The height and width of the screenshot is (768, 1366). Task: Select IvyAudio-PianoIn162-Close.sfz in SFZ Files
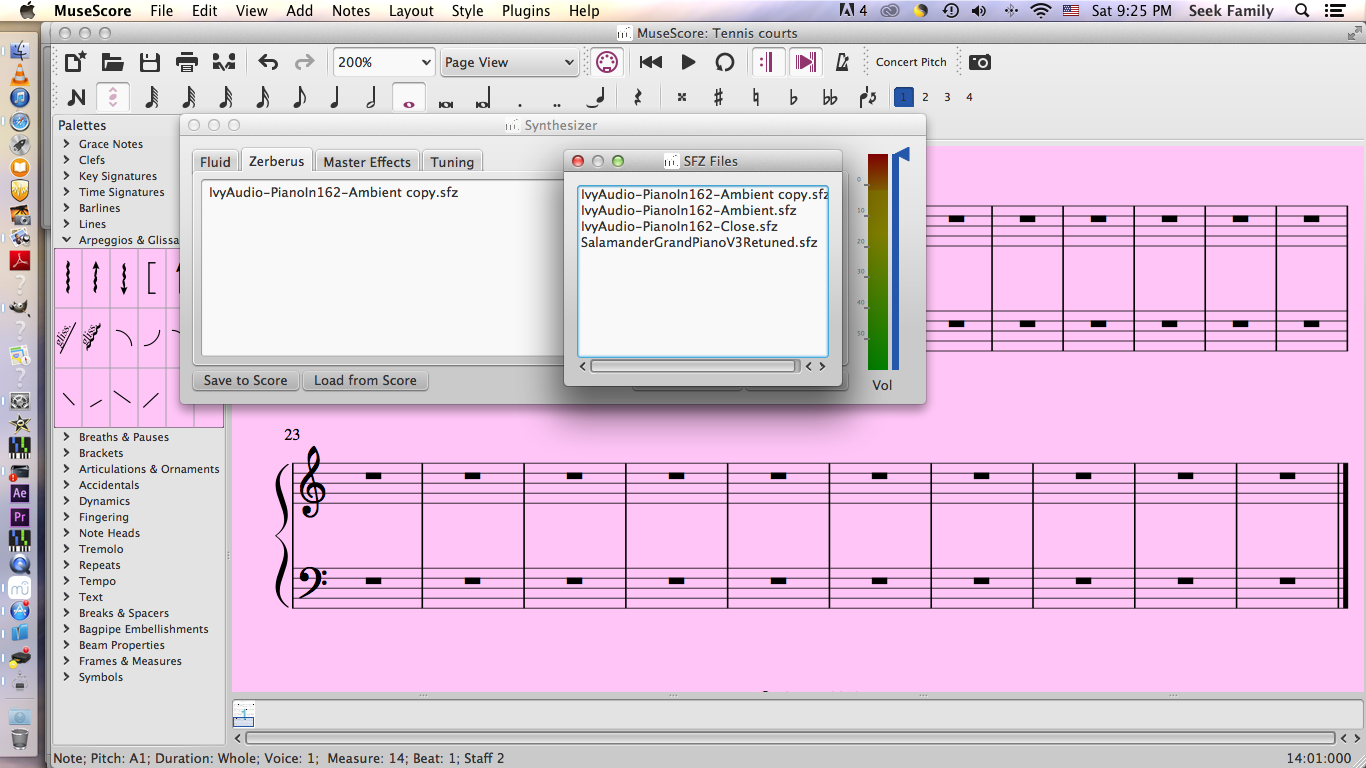[679, 226]
